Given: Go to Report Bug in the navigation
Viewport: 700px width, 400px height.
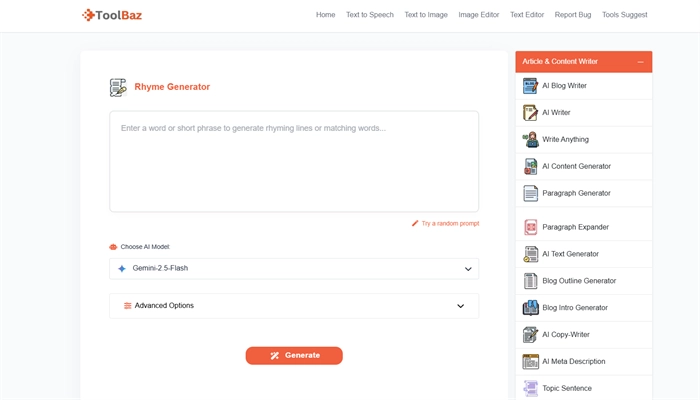Looking at the screenshot, I should tap(573, 15).
